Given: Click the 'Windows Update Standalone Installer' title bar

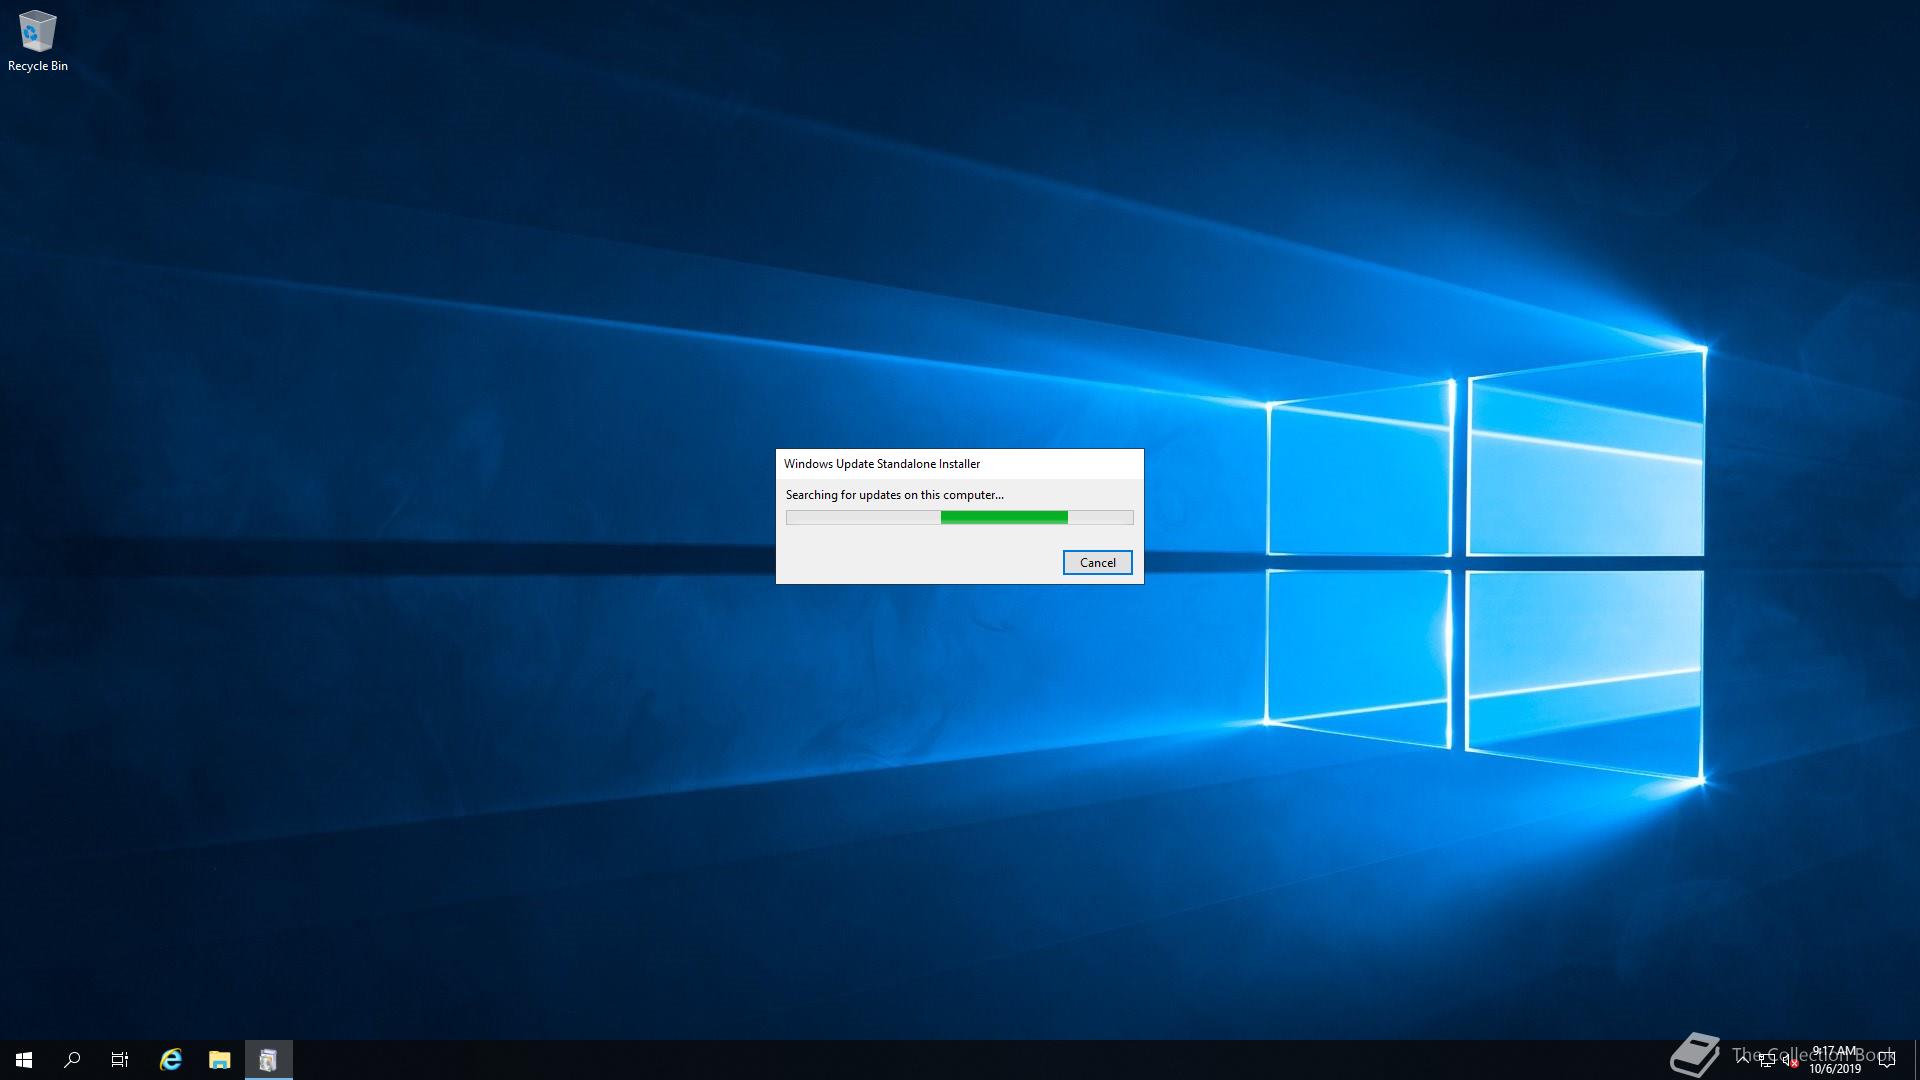Looking at the screenshot, I should coord(960,464).
